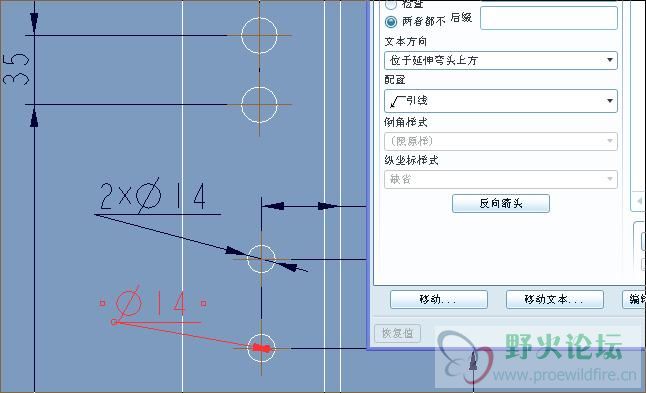646x393 pixels.
Task: Open the 倒角样式 dropdown (照原样)
Action: pos(501,141)
